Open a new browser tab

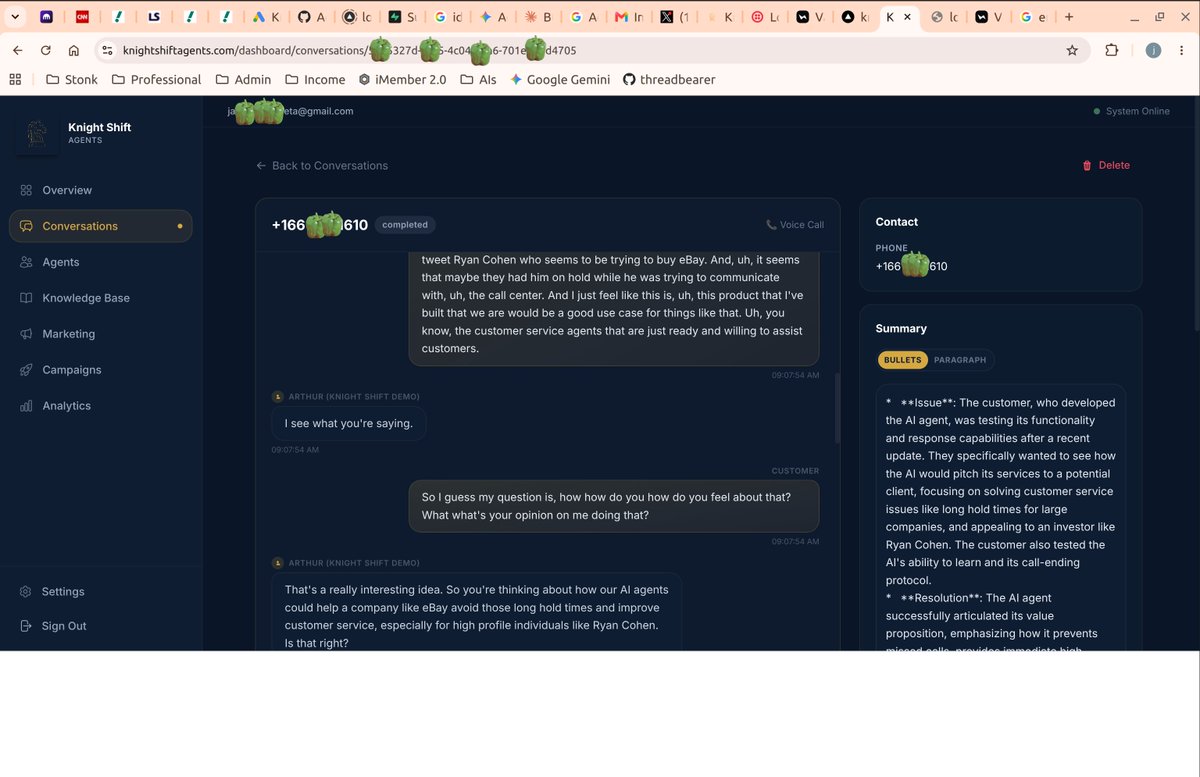click(1069, 17)
